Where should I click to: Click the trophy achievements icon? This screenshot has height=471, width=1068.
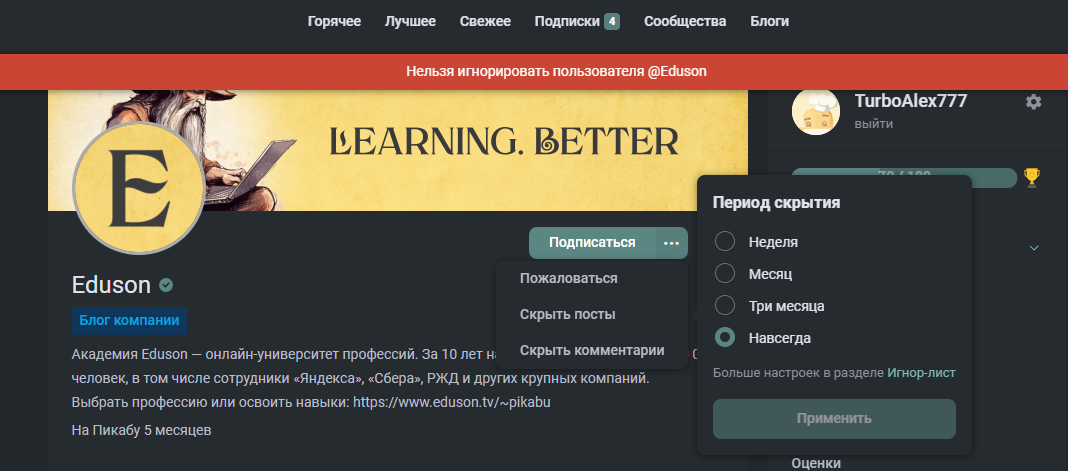point(1032,178)
